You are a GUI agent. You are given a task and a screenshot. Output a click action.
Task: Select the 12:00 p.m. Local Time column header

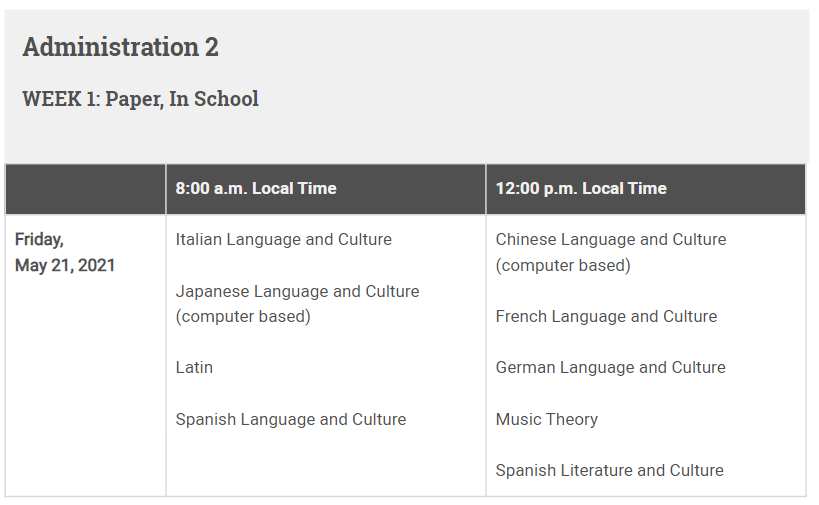tap(581, 188)
